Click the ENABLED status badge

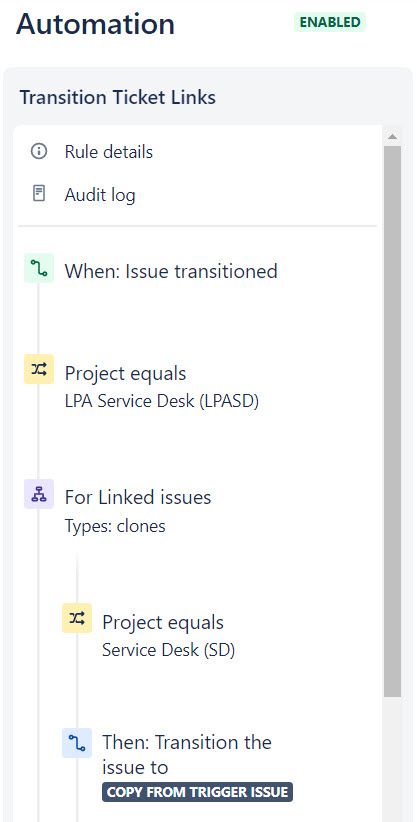coord(330,23)
